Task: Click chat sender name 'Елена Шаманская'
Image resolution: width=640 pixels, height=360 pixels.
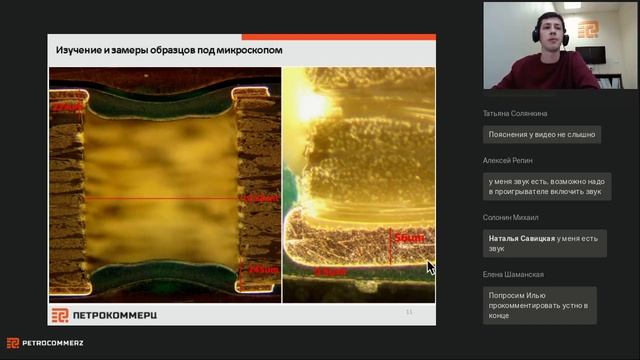Action: [x=513, y=274]
